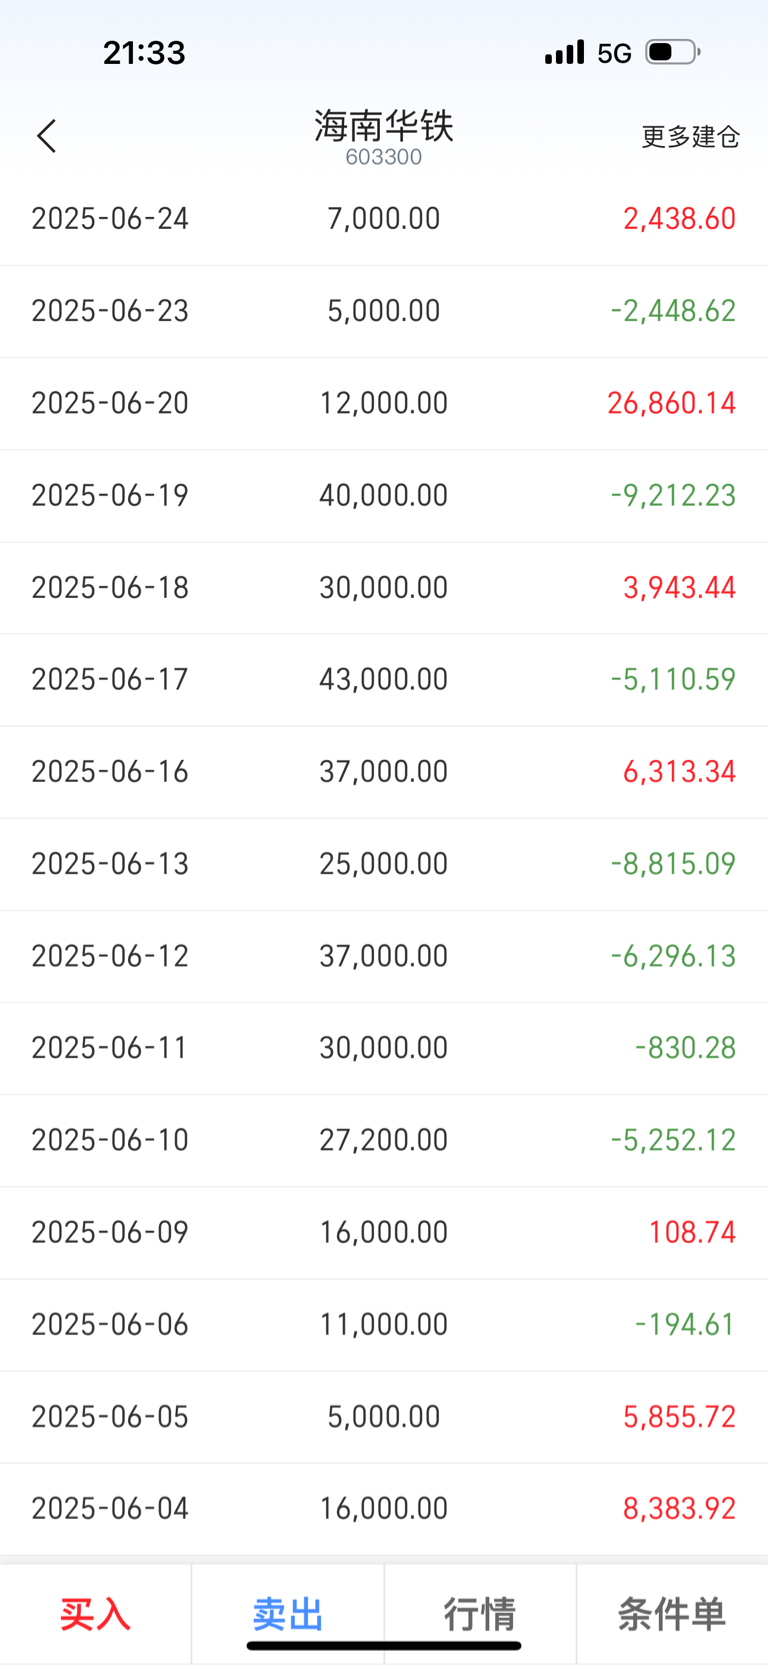Open the 行情 tab
The height and width of the screenshot is (1665, 768).
(480, 1614)
